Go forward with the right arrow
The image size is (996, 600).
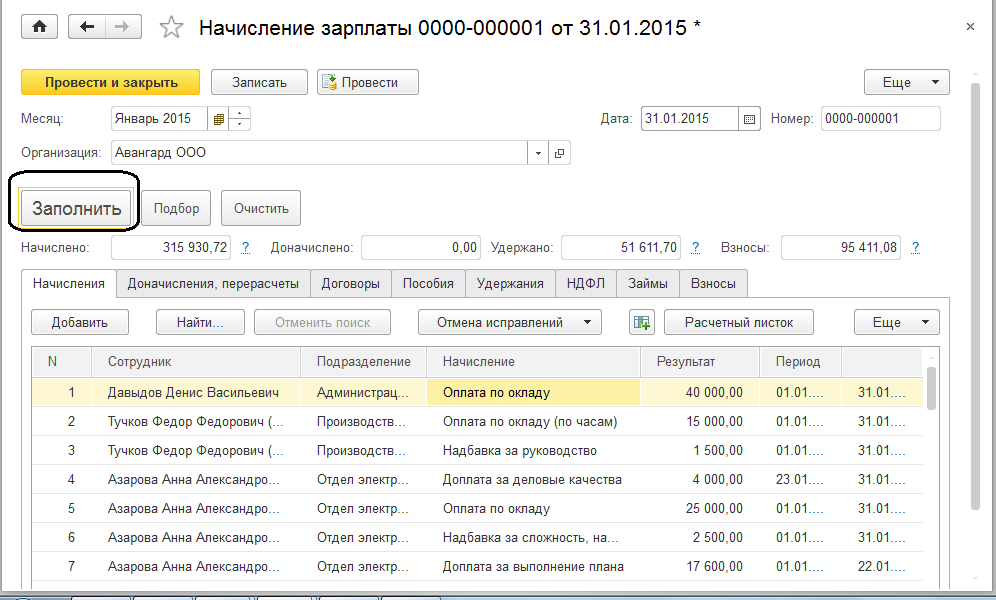pos(124,27)
